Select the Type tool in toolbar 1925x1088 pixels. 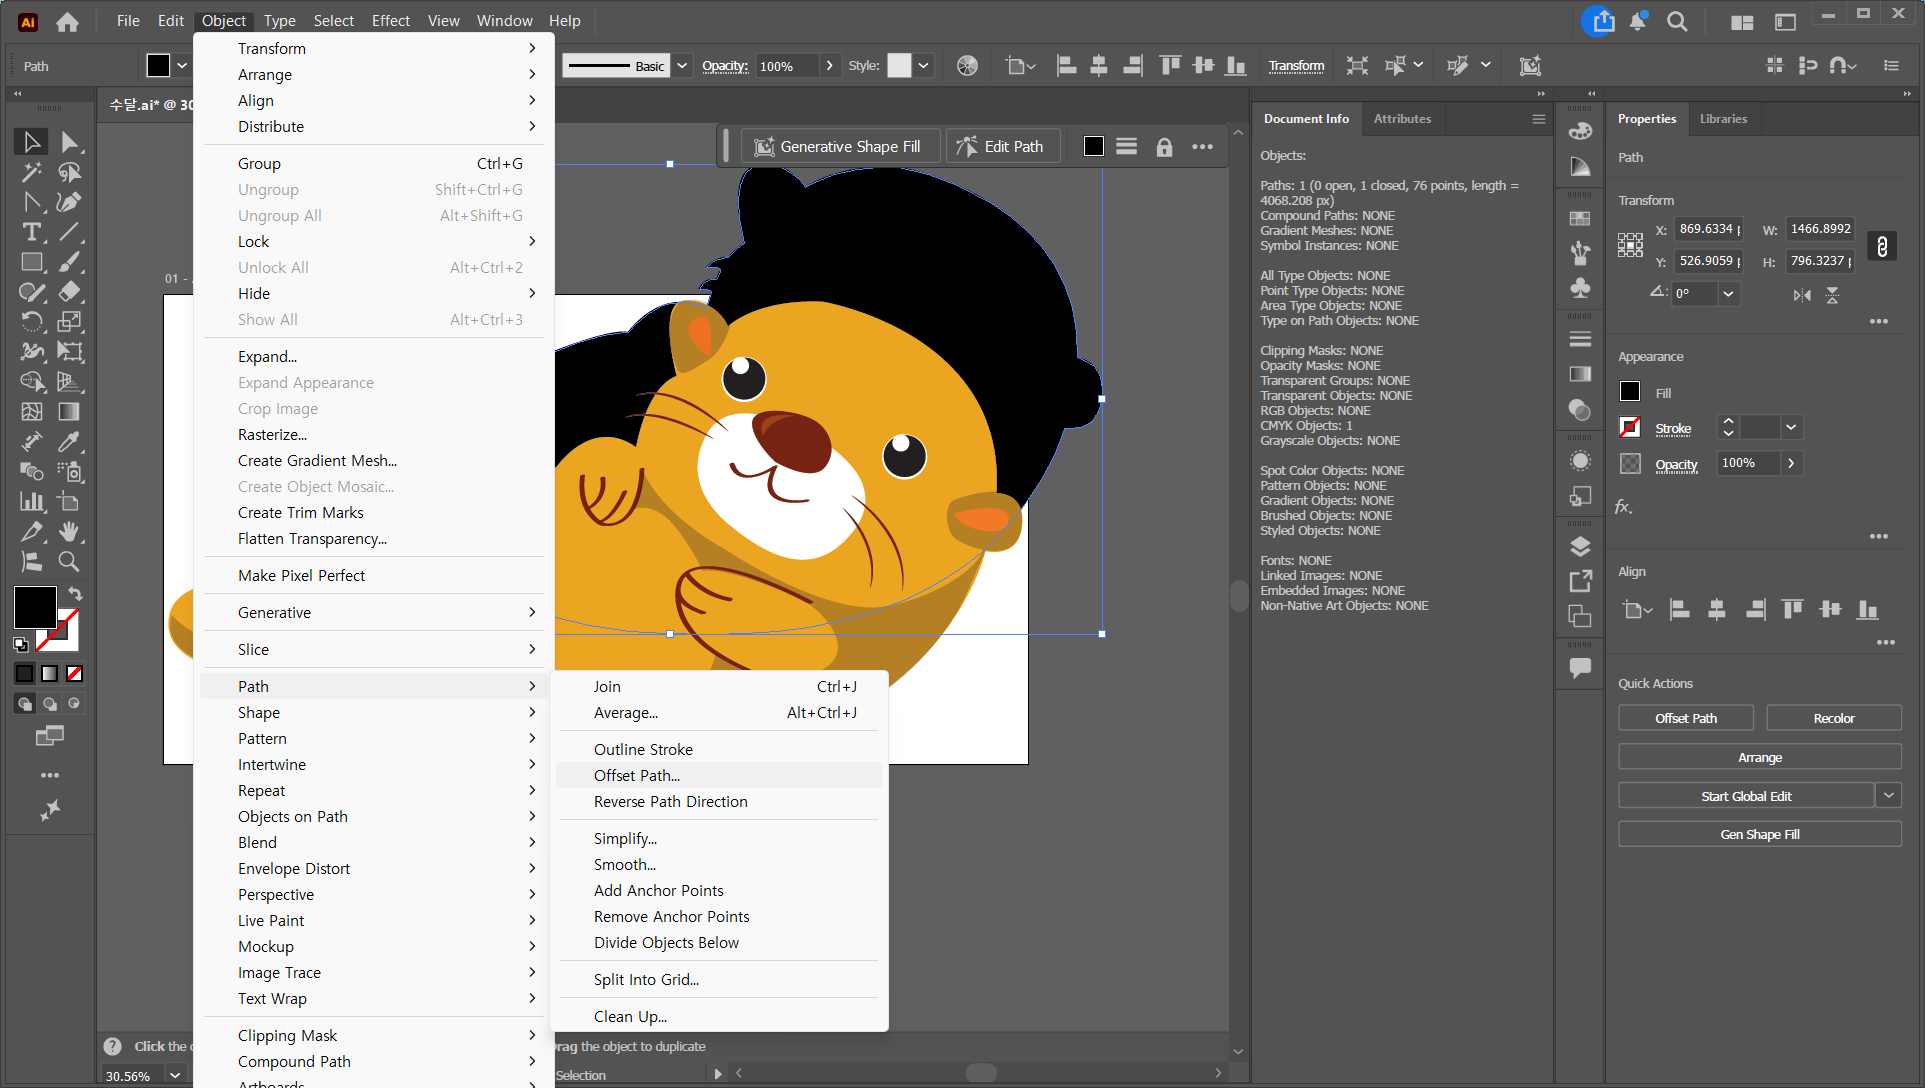click(31, 232)
